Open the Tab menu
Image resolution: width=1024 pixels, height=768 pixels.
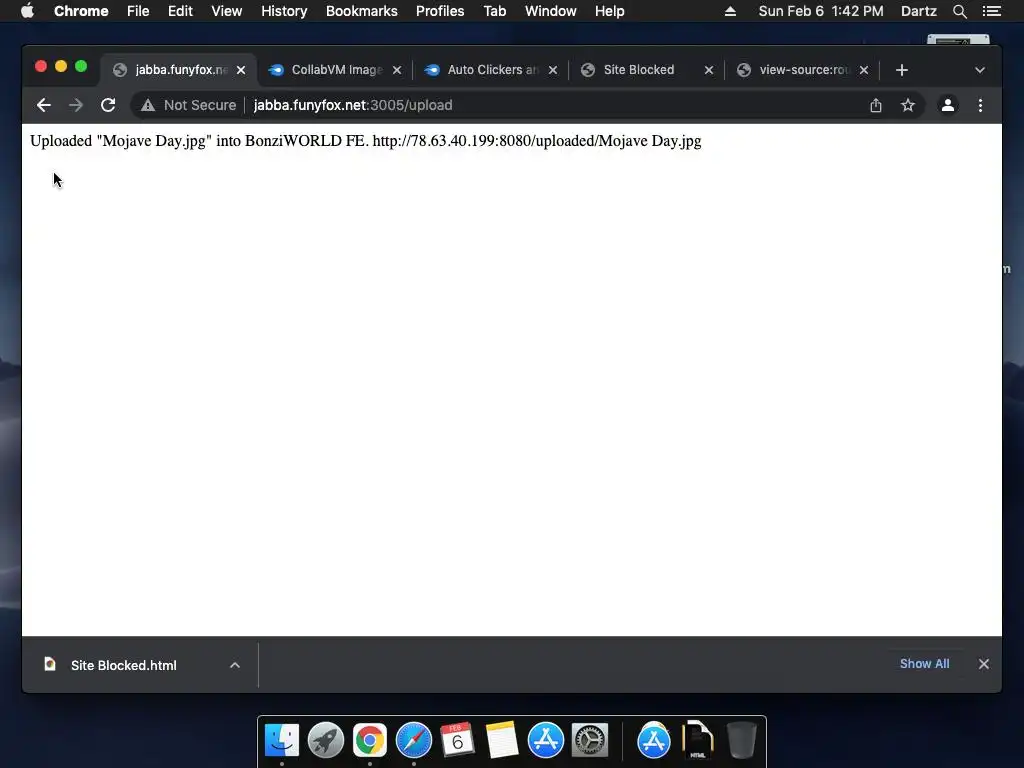(x=495, y=11)
